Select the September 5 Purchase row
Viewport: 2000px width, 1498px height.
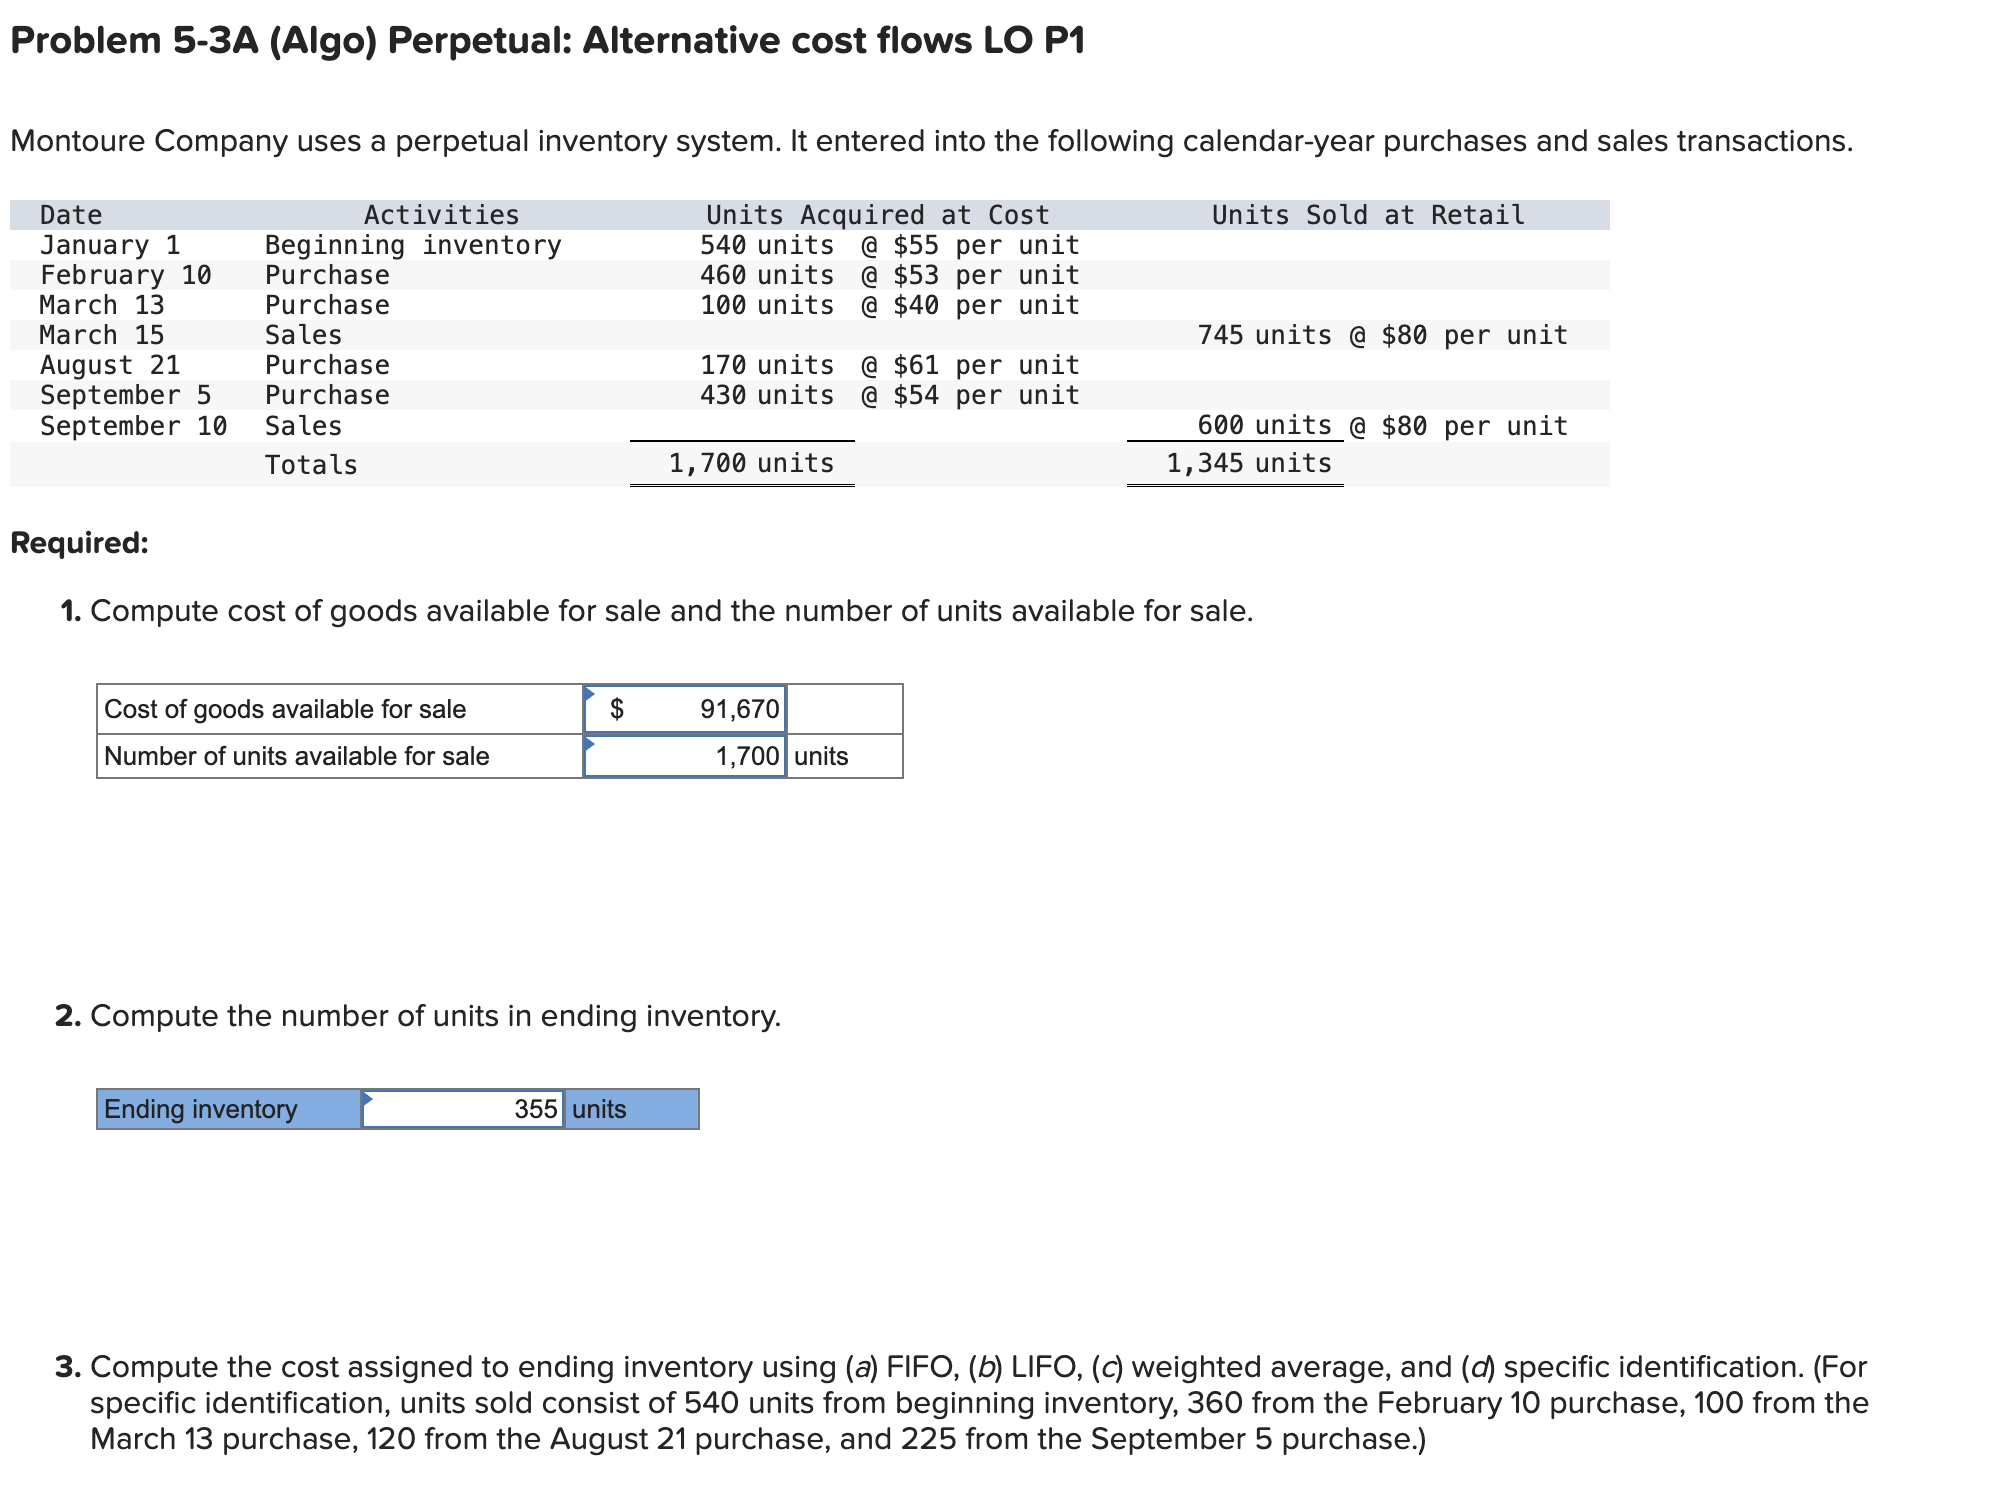point(327,394)
